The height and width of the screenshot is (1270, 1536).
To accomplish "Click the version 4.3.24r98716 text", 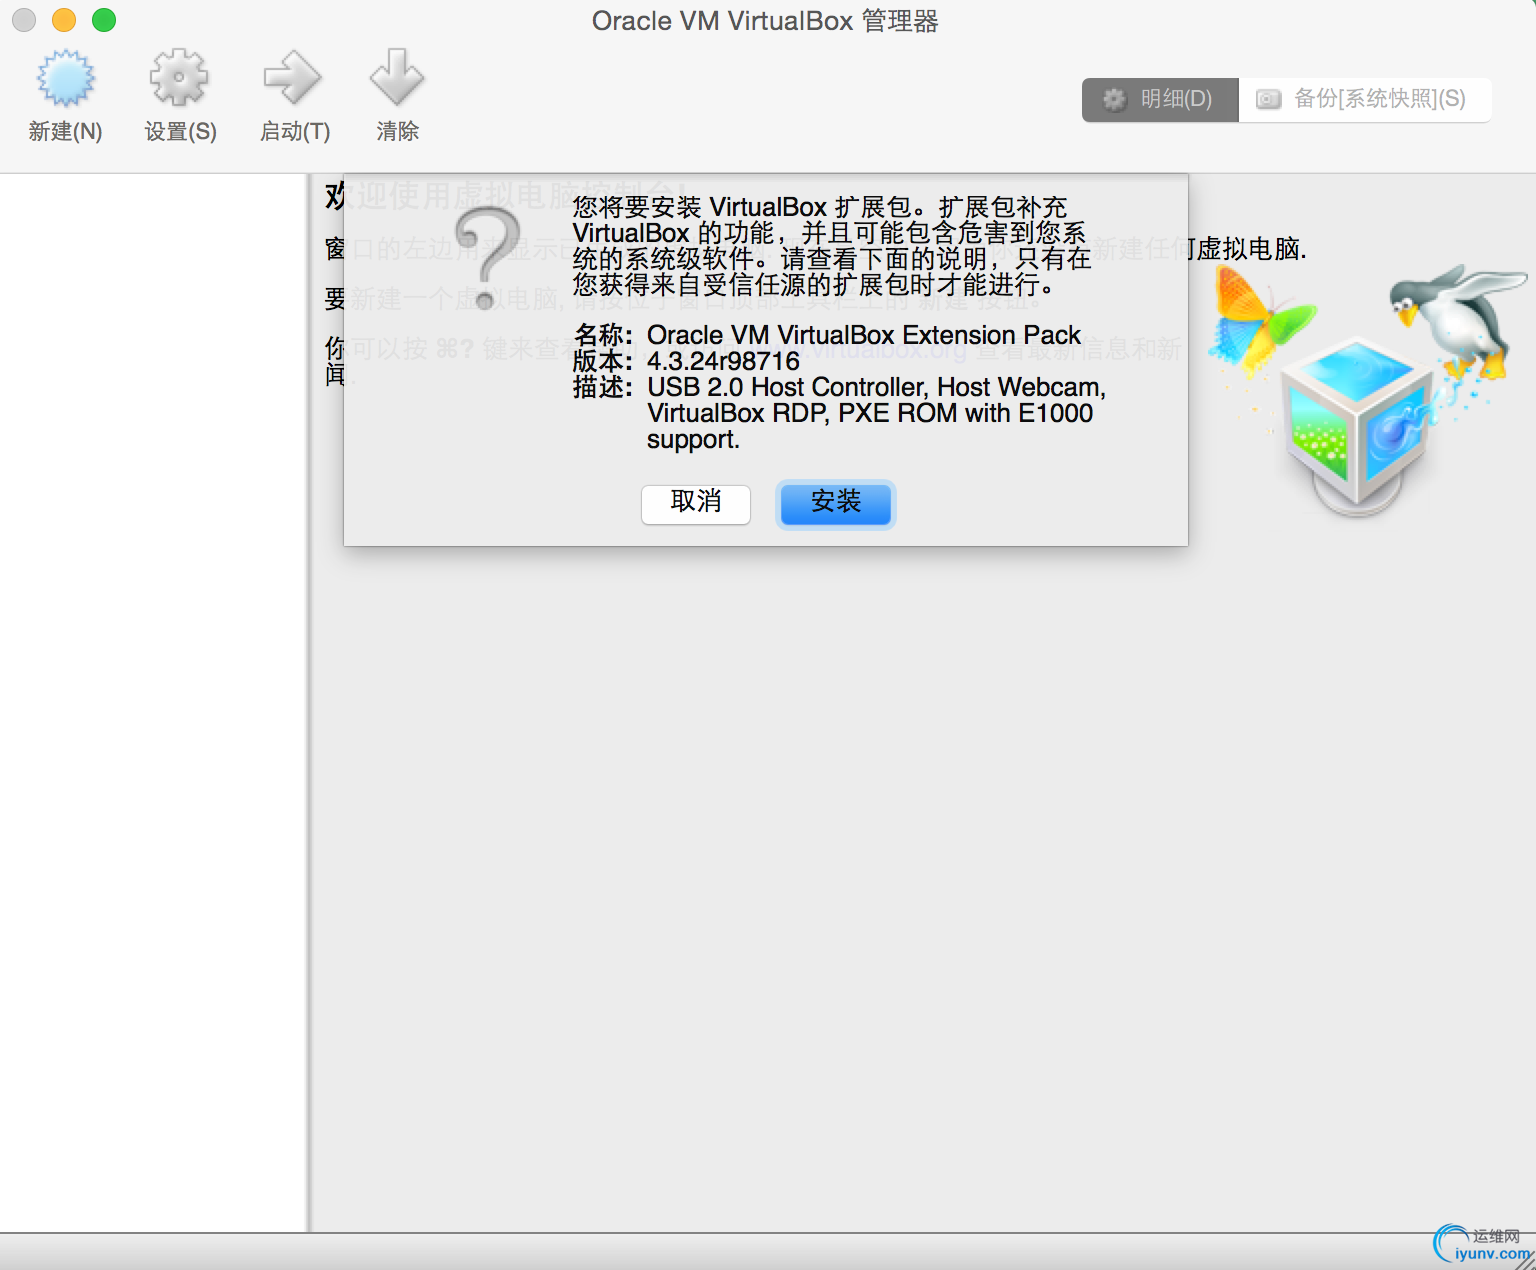I will pos(723,361).
